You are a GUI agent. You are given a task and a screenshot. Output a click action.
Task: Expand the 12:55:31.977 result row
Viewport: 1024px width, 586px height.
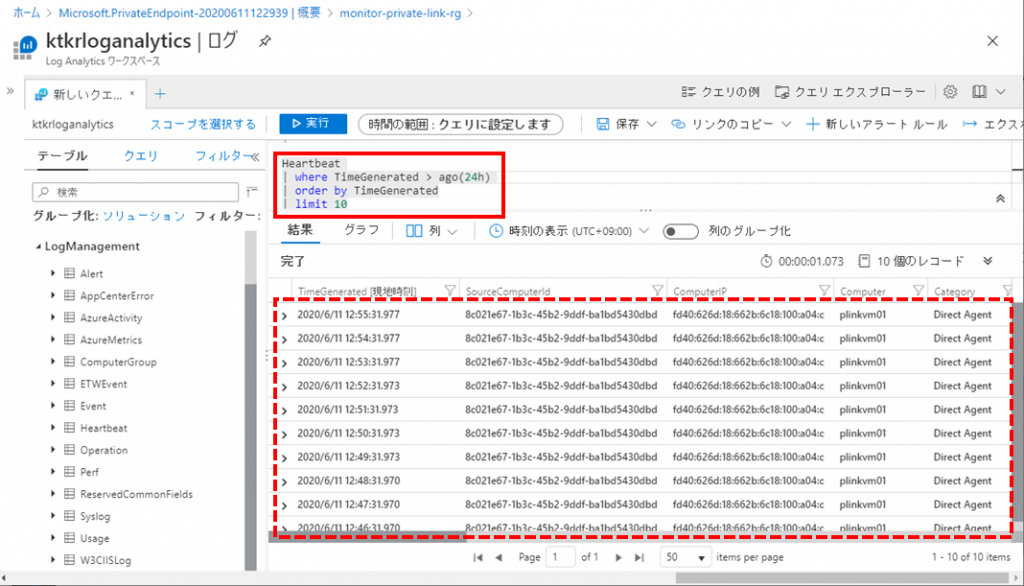tap(284, 316)
